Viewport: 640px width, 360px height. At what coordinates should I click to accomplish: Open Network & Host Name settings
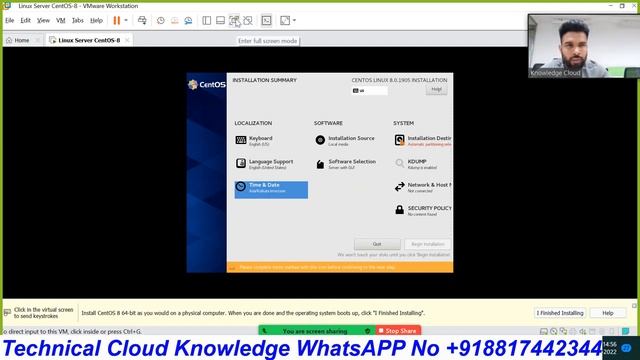[x=423, y=187]
